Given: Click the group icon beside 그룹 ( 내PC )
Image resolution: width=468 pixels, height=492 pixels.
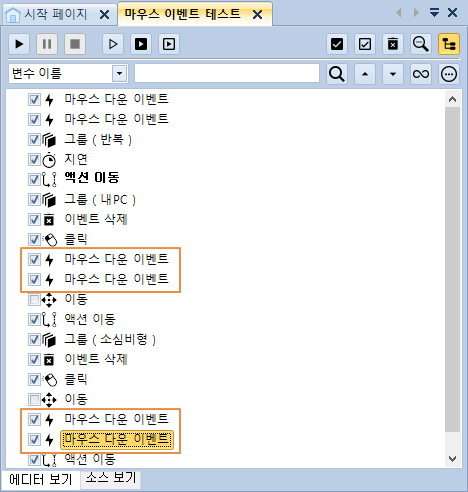Looking at the screenshot, I should pyautogui.click(x=49, y=200).
